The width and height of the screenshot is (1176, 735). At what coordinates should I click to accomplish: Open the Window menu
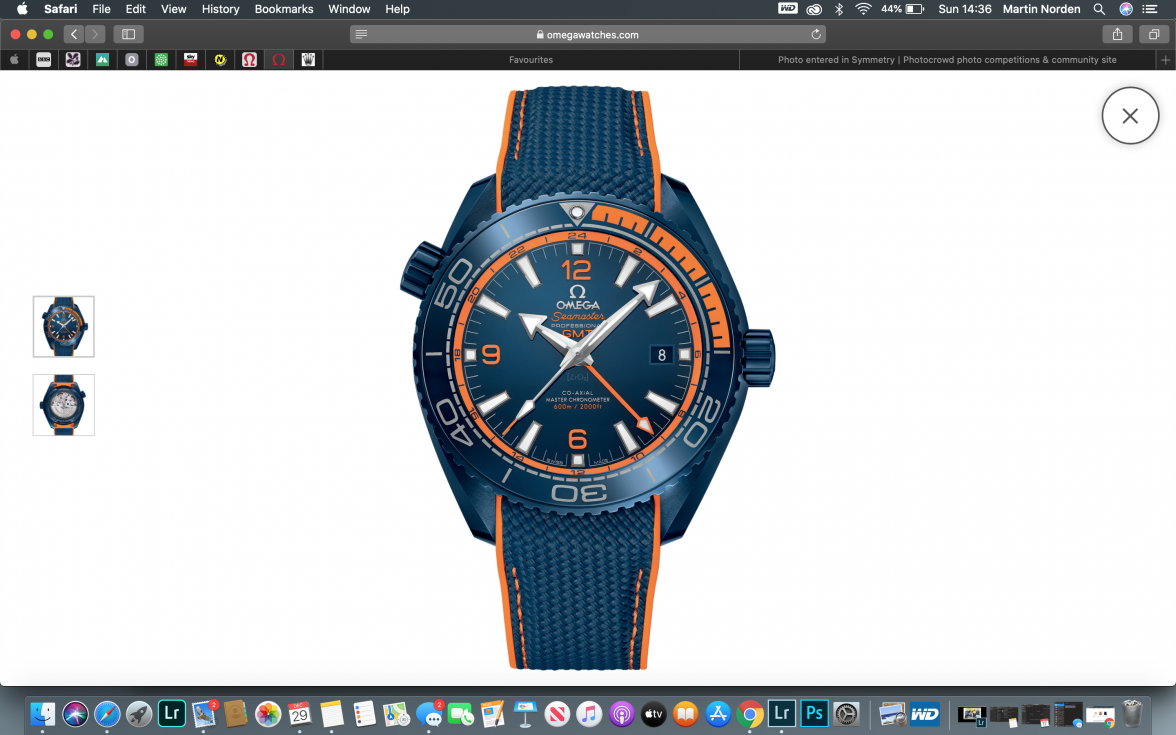click(x=349, y=9)
